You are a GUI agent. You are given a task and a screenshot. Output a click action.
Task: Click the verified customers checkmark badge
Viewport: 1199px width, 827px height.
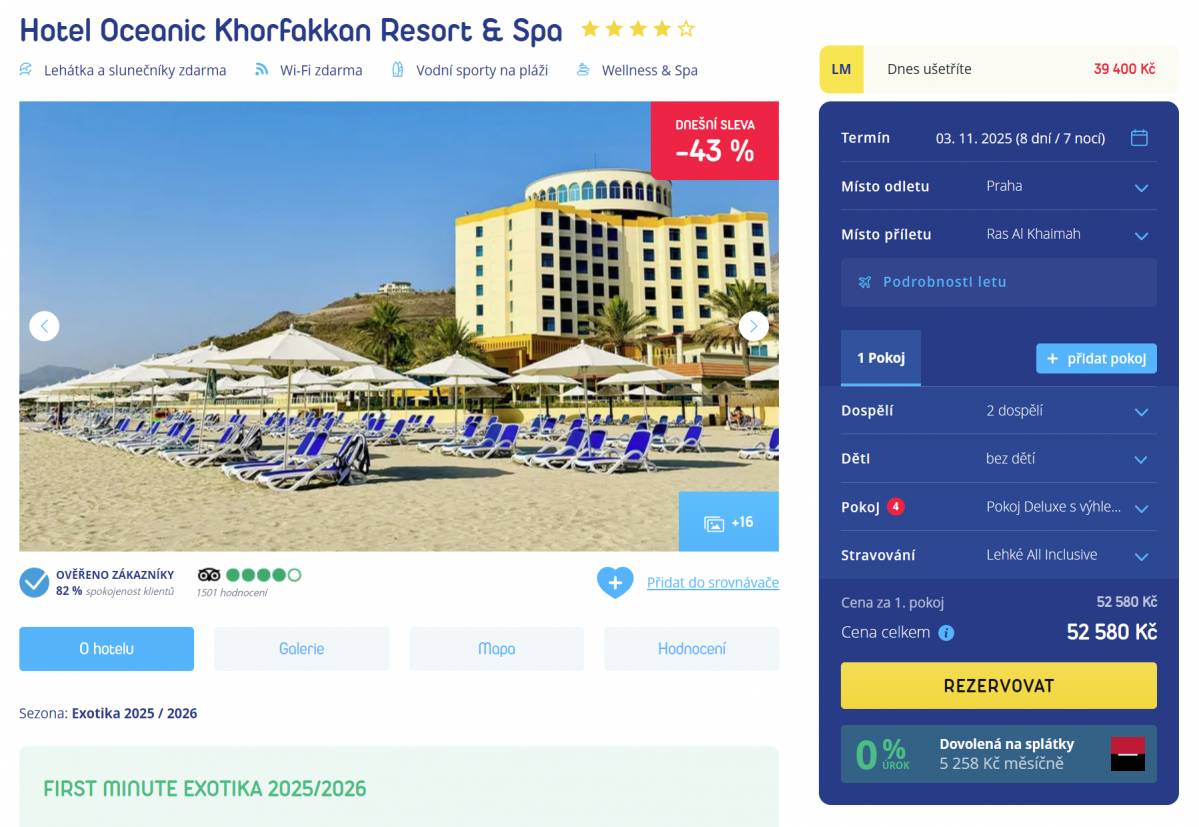pyautogui.click(x=34, y=582)
